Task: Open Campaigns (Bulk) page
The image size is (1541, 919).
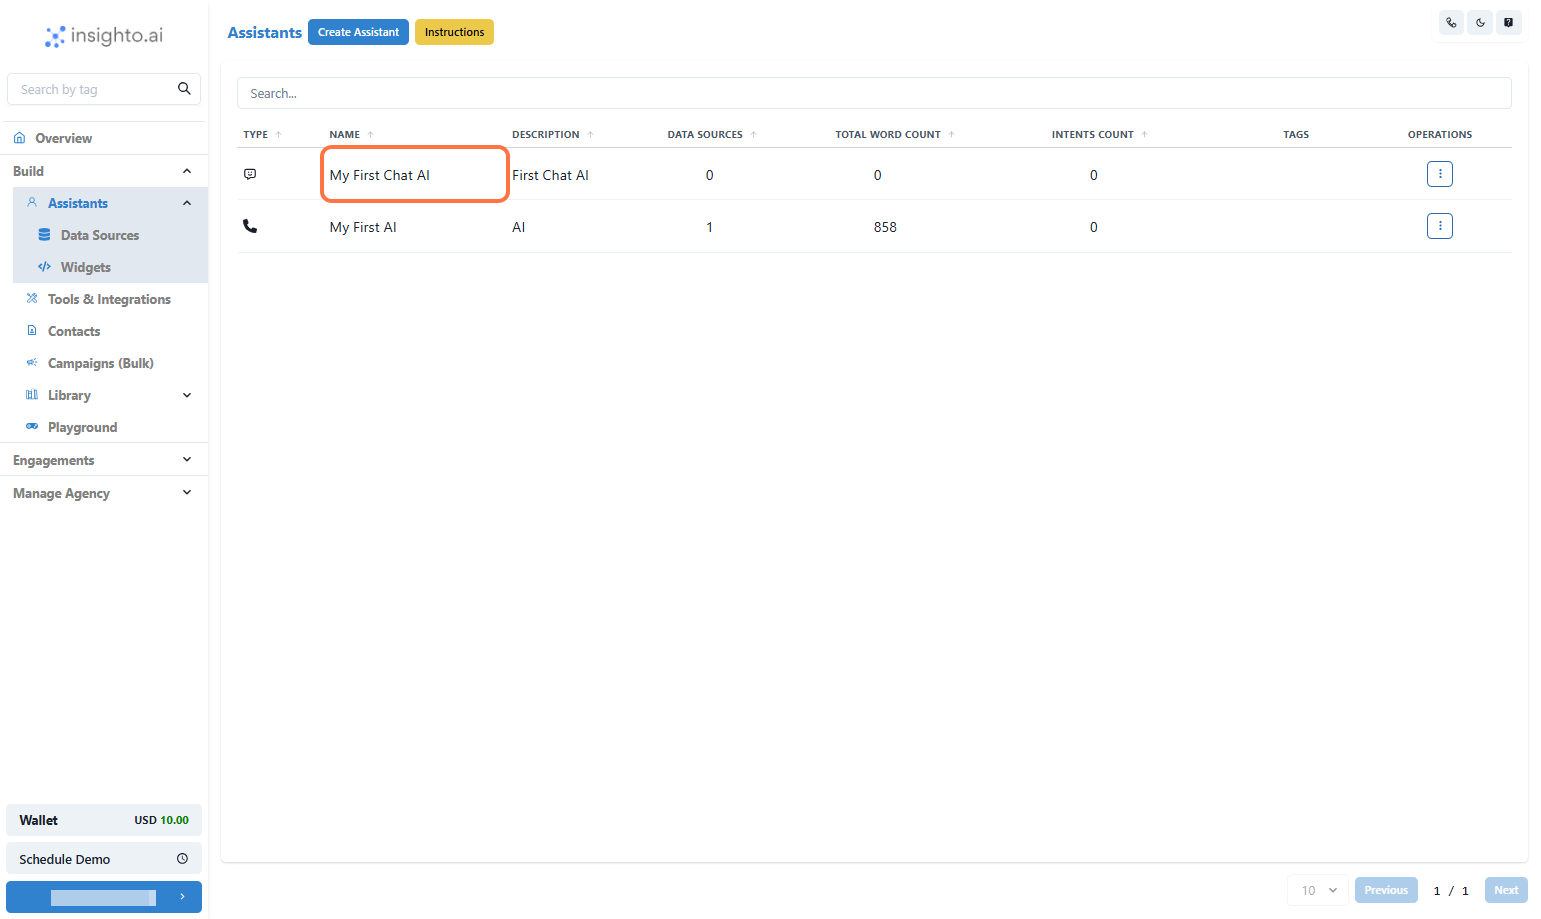Action: 101,363
